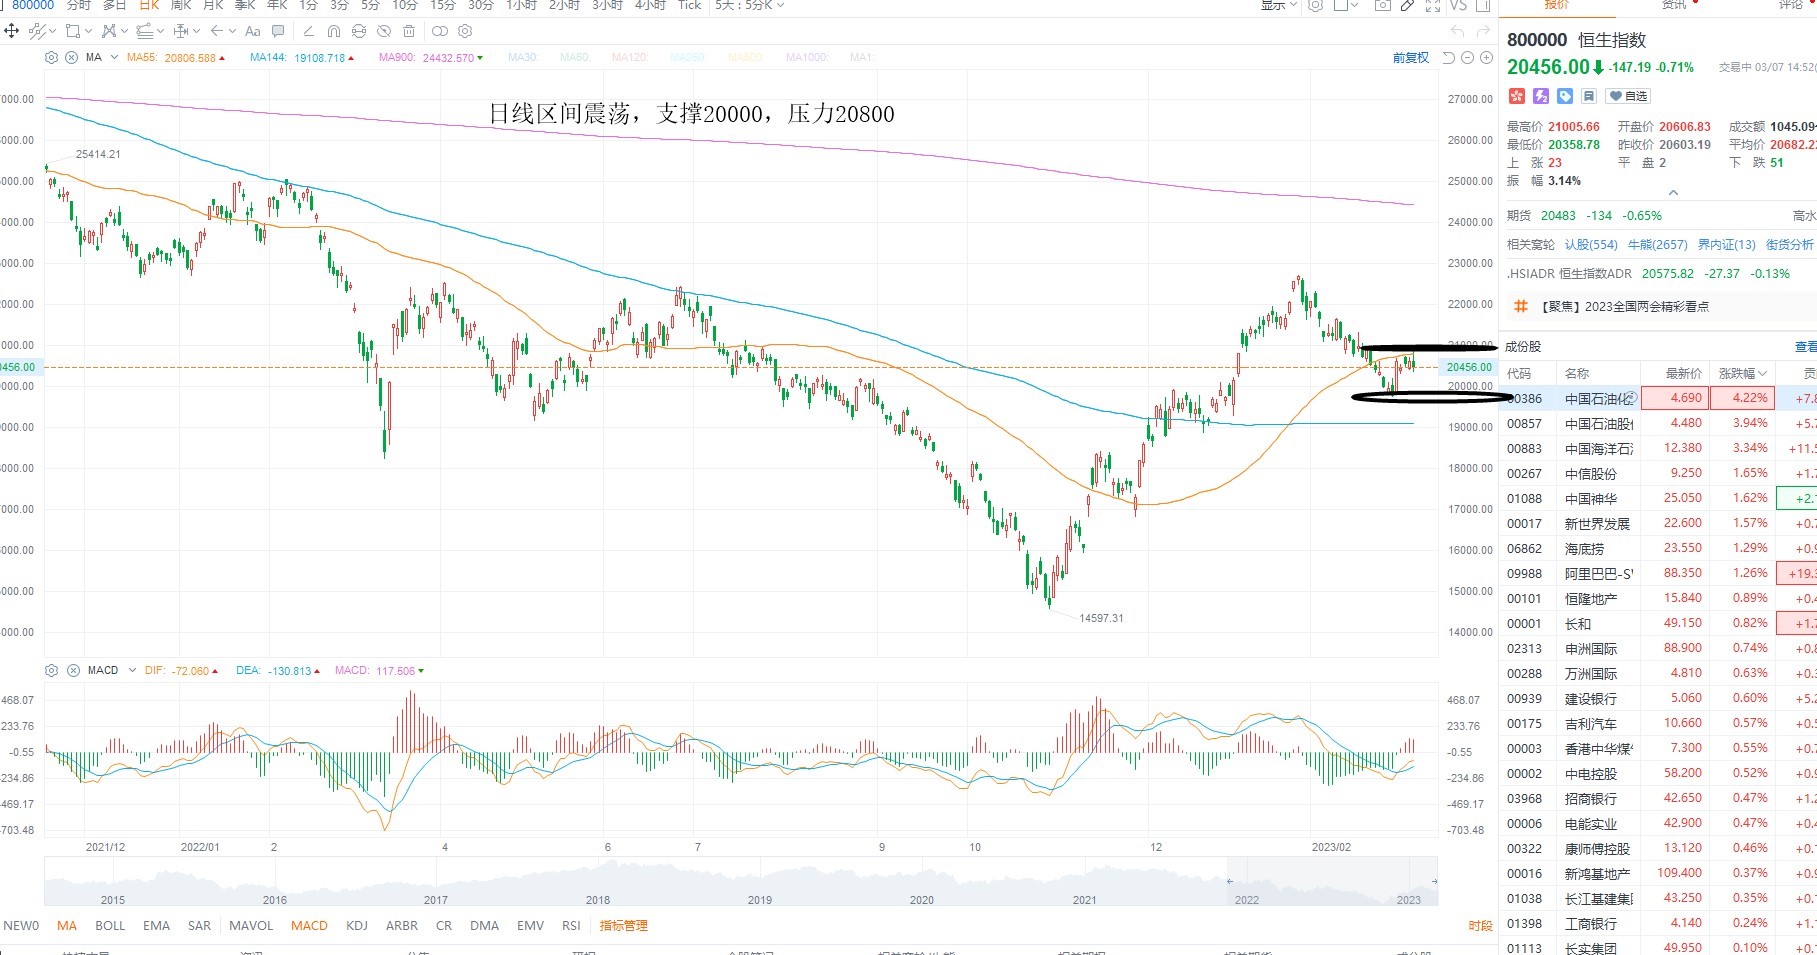Open the 前复权 adjustment selector
Screen dimensions: 1817x955
coord(1410,58)
